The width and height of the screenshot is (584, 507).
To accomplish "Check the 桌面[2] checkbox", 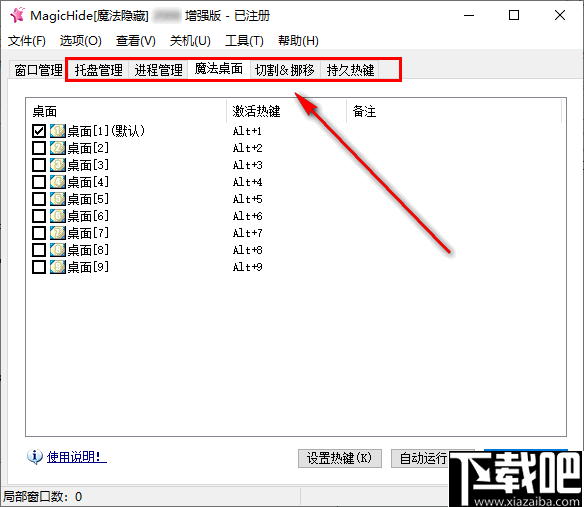I will tap(39, 148).
